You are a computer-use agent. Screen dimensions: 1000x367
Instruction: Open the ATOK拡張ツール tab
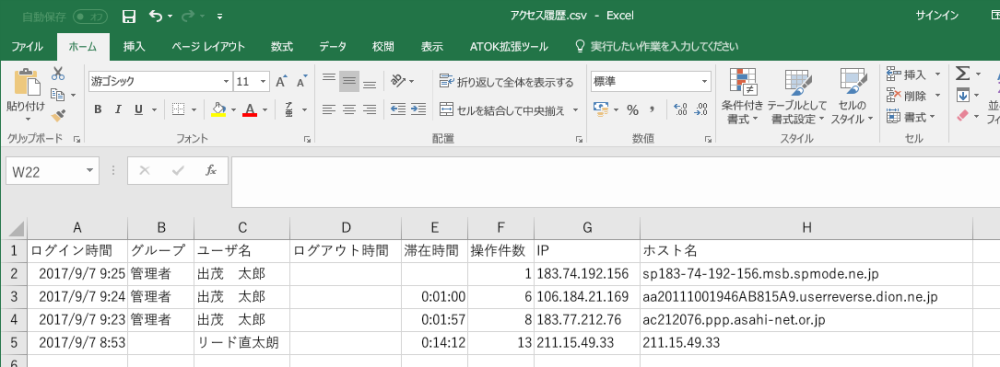pyautogui.click(x=508, y=47)
